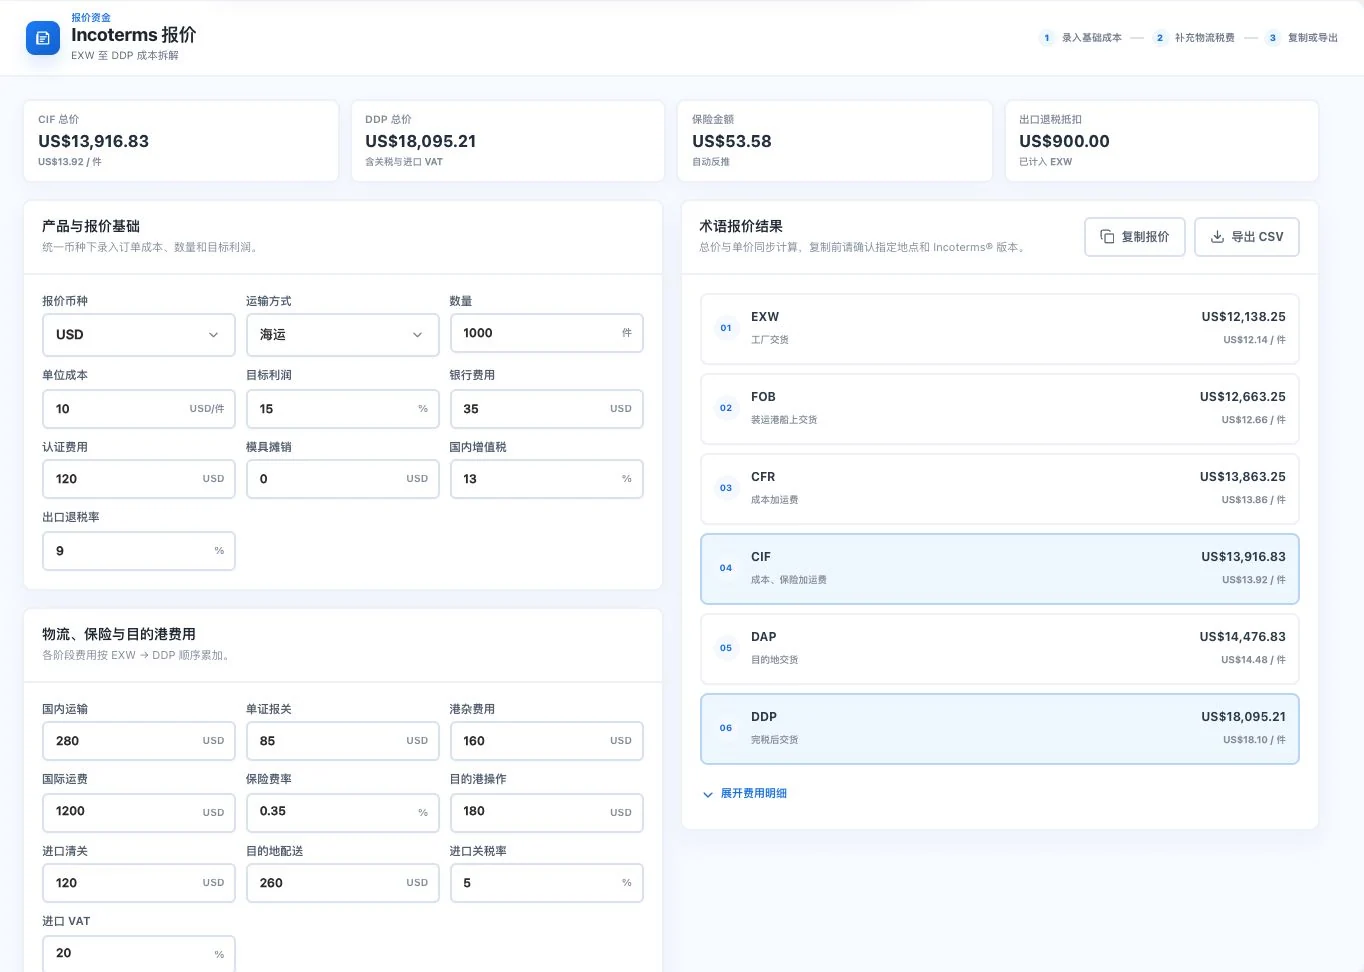Select the FOB quote result row
Viewport: 1364px width, 972px height.
[1000, 409]
